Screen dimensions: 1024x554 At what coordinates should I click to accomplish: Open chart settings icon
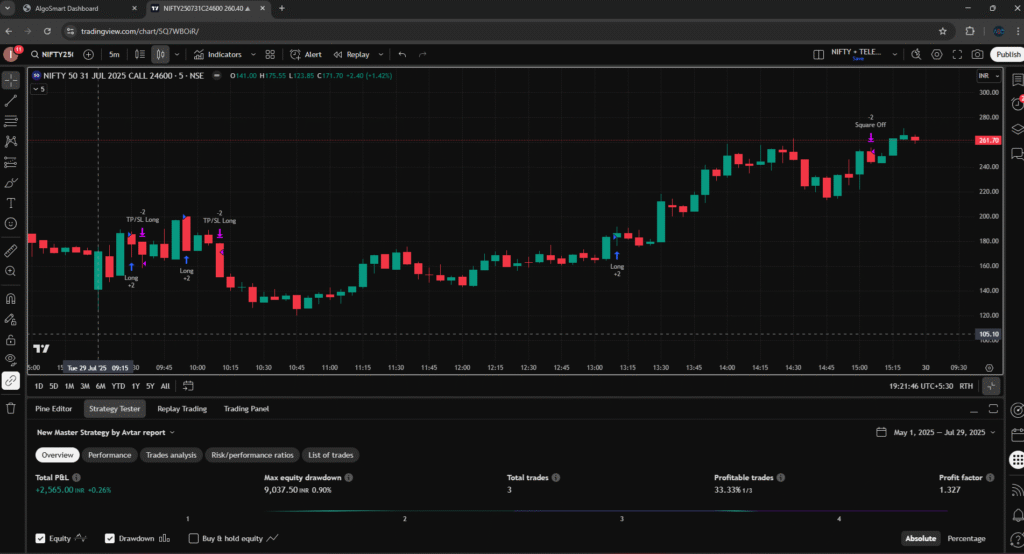click(937, 54)
